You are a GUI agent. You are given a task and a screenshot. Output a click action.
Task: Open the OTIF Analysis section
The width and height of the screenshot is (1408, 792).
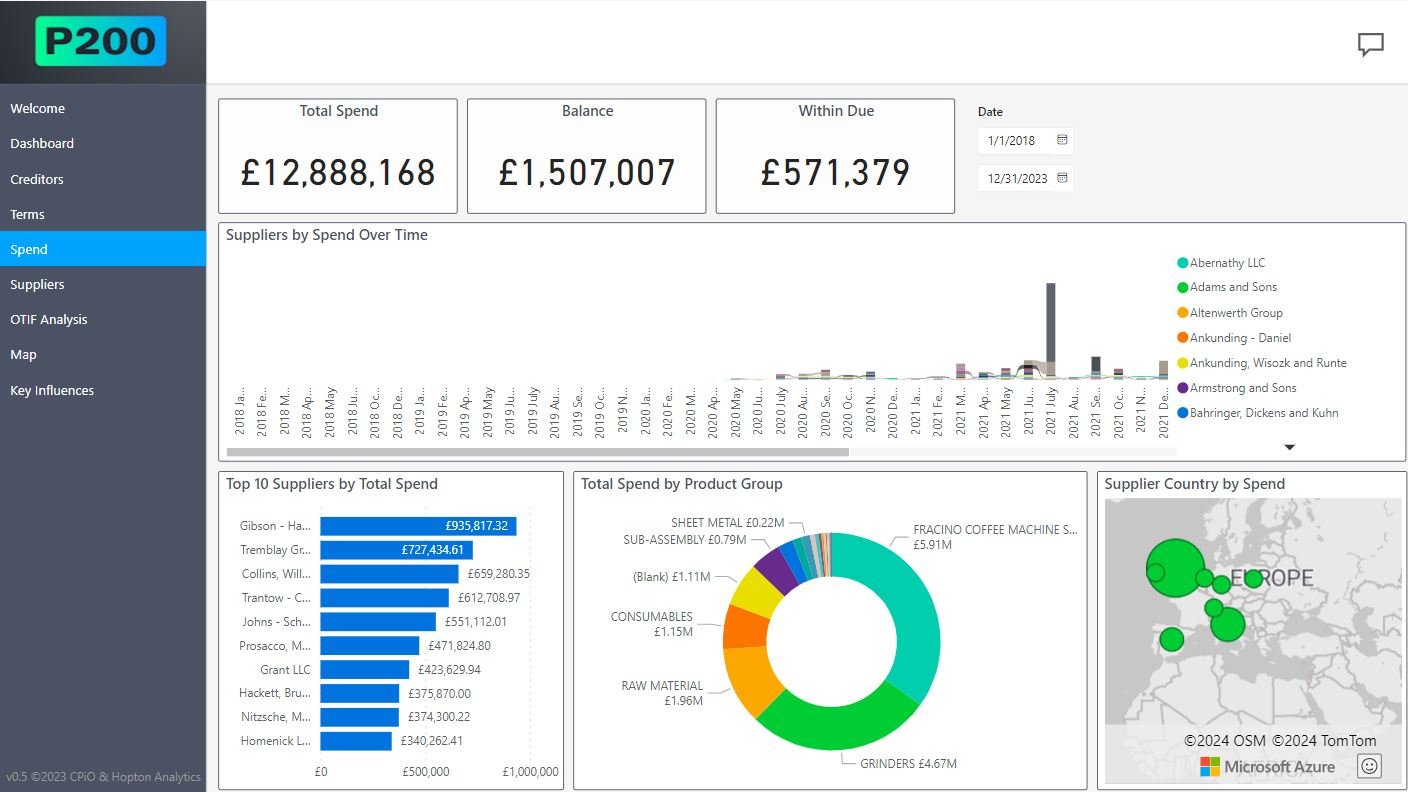48,319
